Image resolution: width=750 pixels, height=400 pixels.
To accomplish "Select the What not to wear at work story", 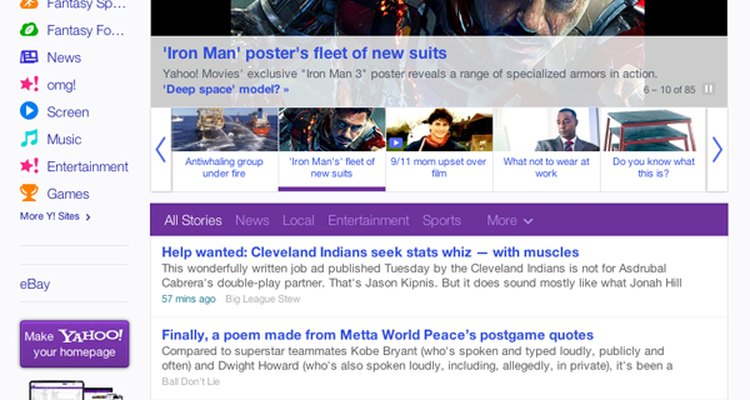I will click(546, 149).
